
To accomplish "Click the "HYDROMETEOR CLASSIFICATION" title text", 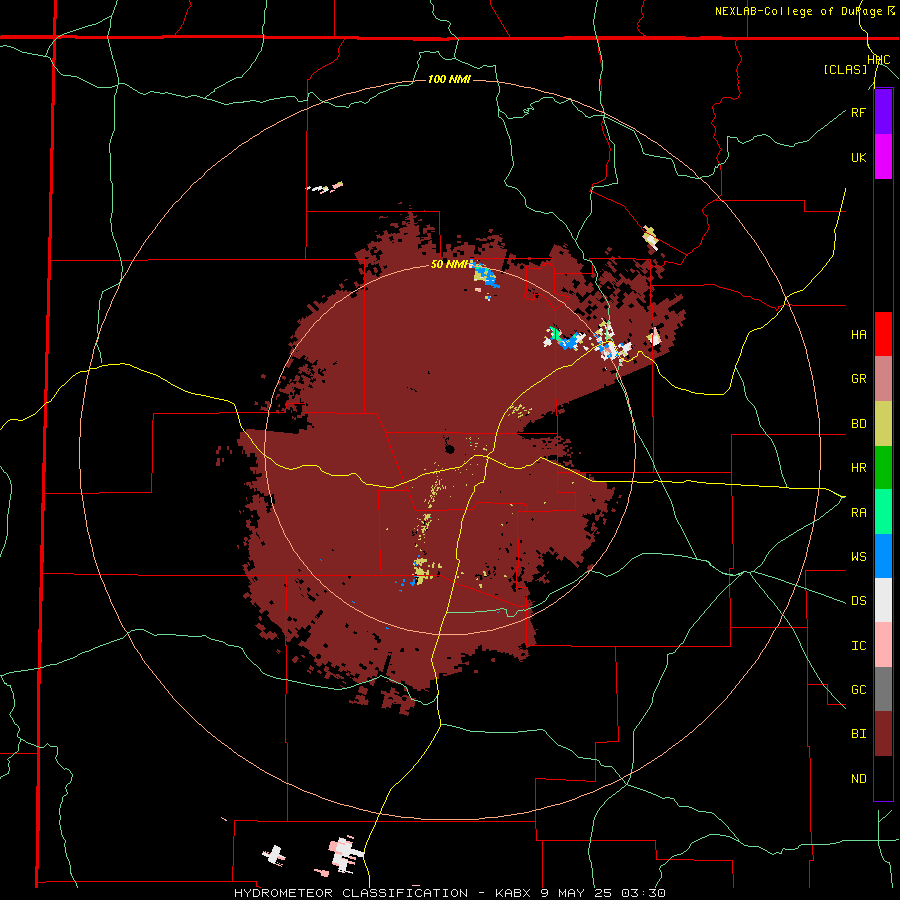I will [351, 893].
